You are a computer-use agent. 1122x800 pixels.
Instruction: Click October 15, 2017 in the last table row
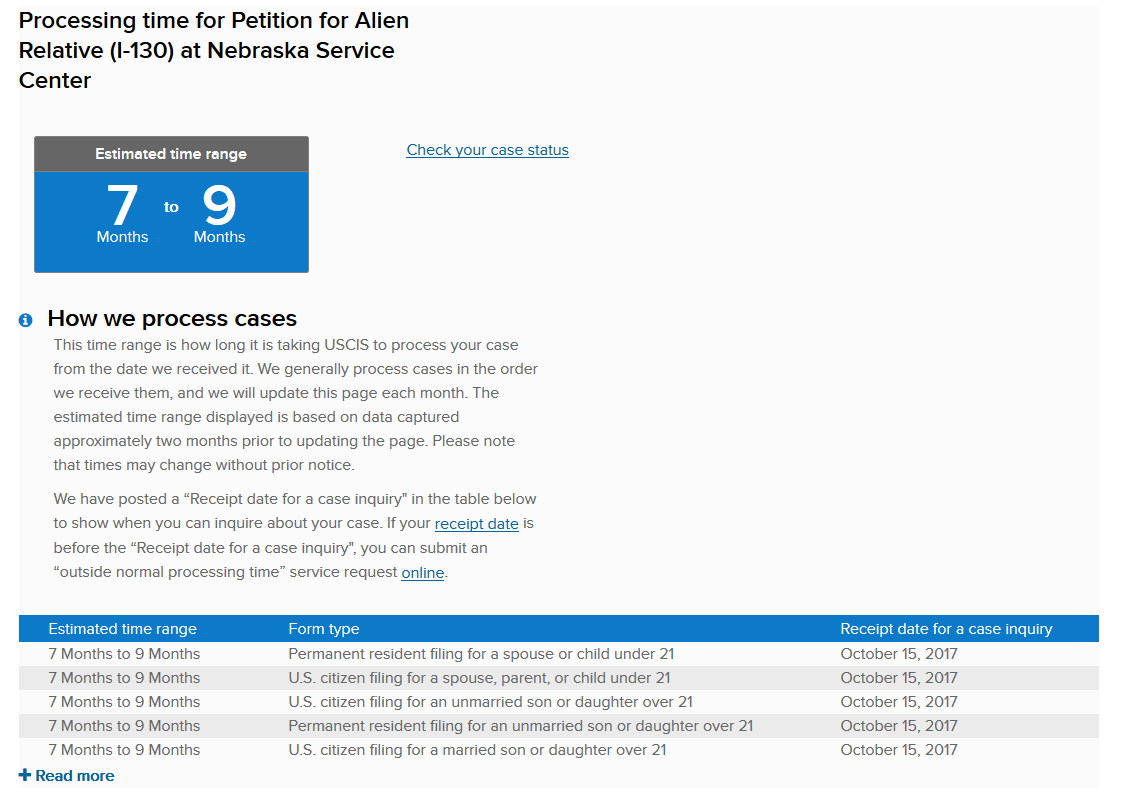(x=899, y=750)
